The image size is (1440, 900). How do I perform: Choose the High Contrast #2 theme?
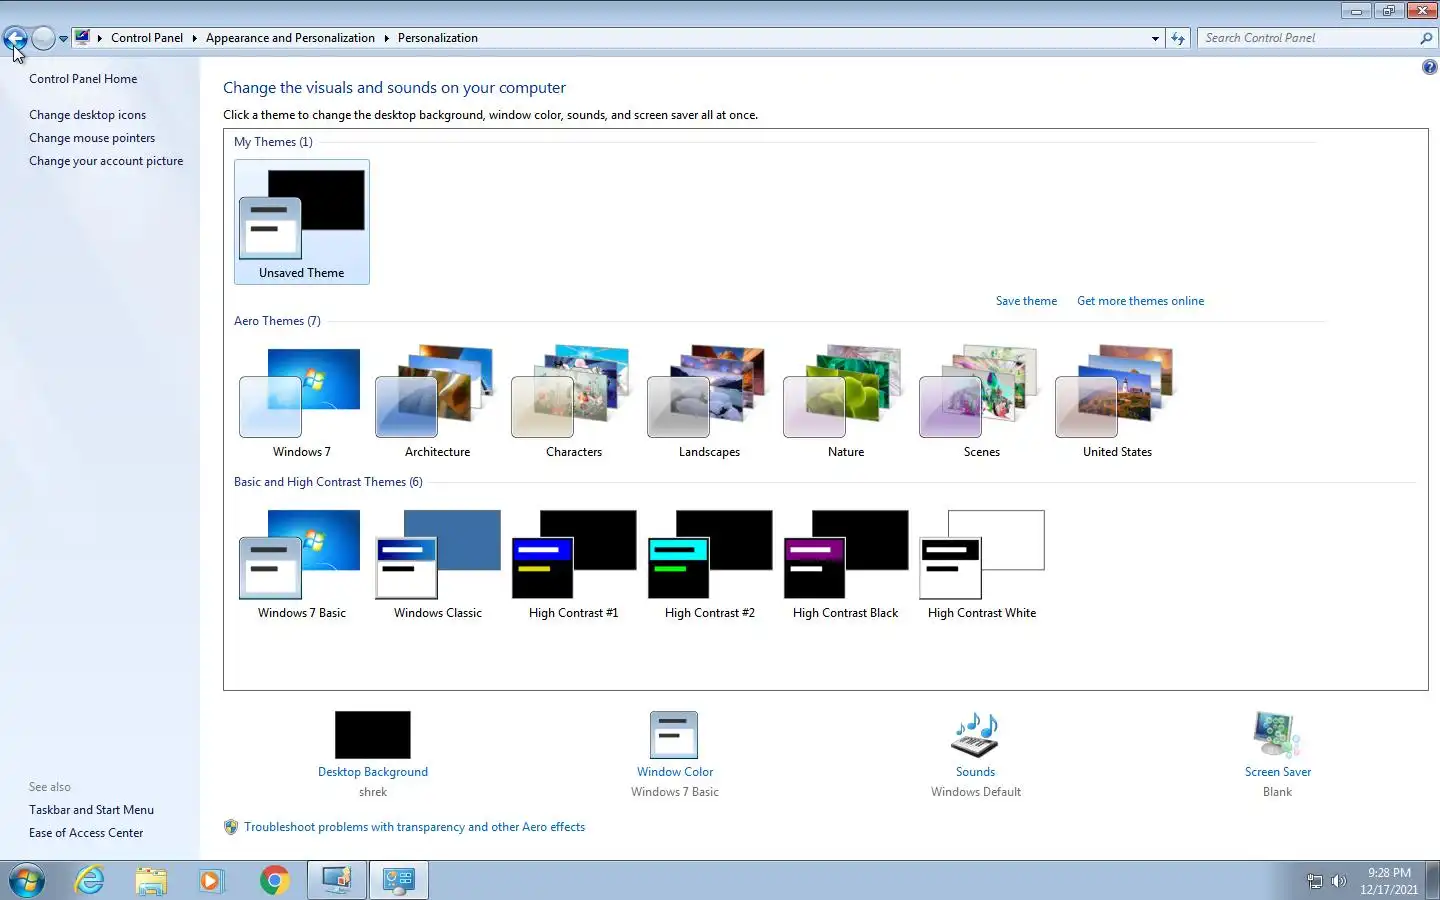click(709, 564)
